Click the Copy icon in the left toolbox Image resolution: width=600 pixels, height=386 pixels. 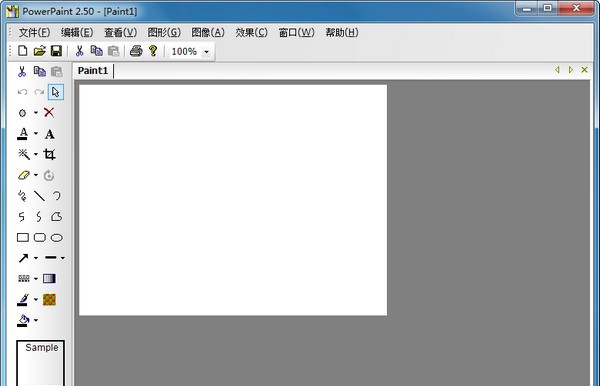click(x=39, y=72)
